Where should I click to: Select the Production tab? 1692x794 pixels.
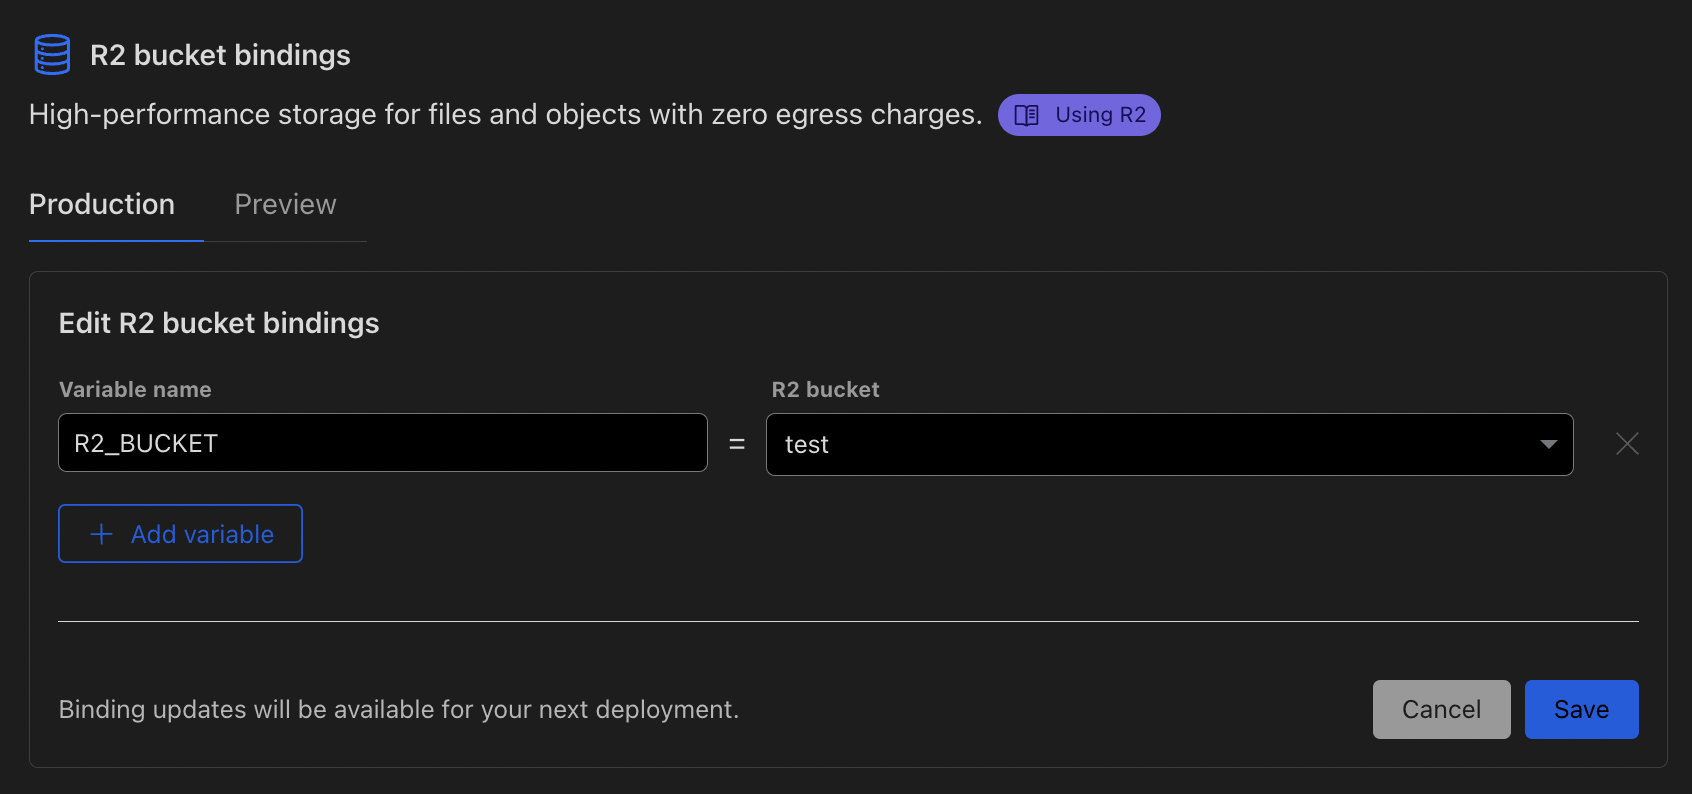(x=102, y=205)
